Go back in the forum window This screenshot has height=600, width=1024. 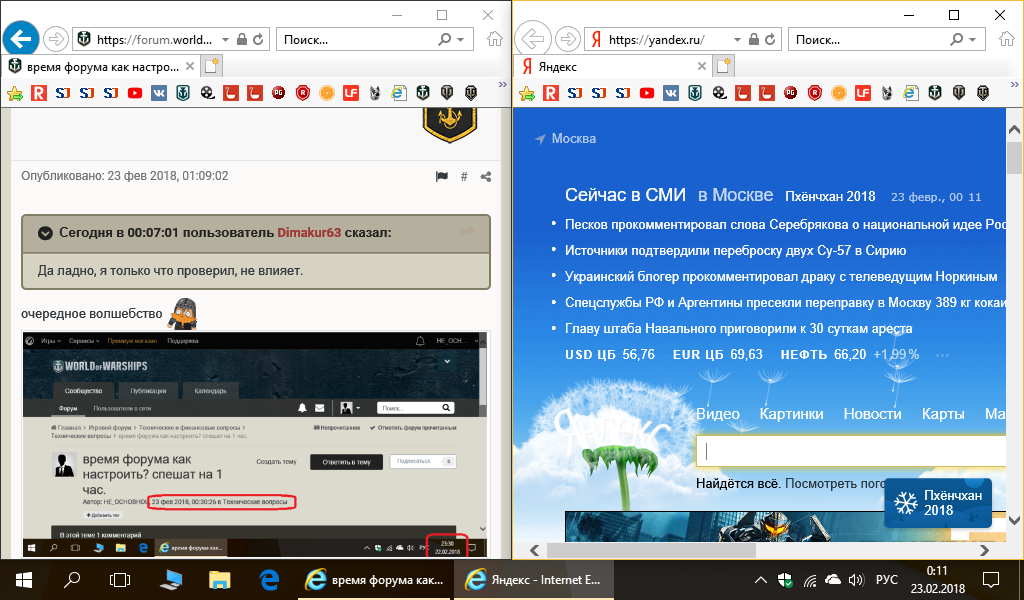(x=21, y=40)
